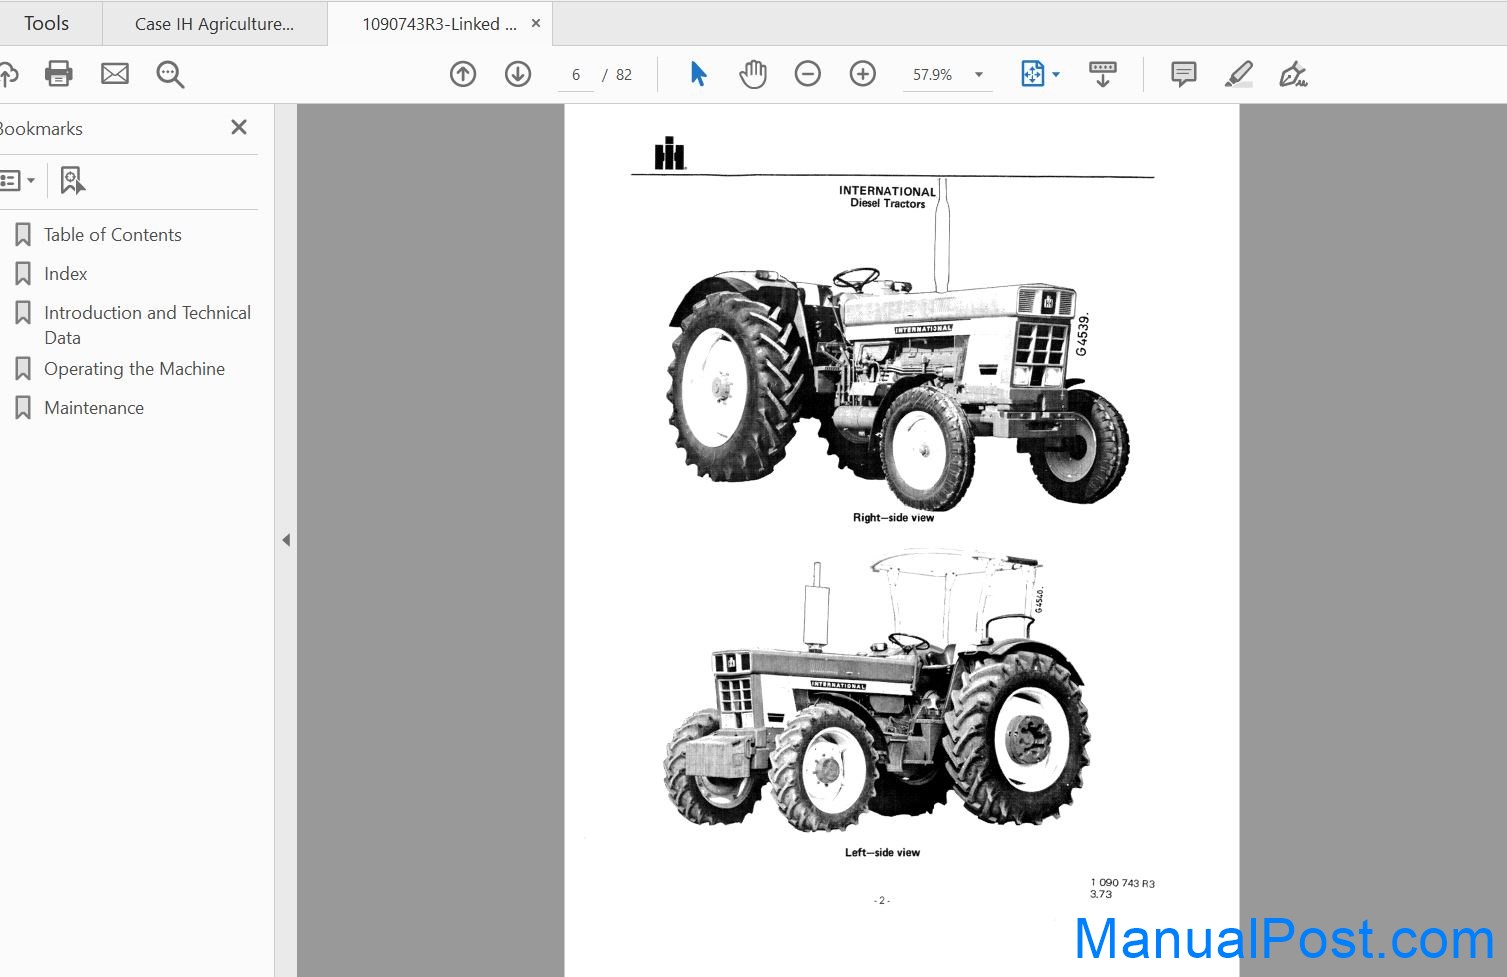
Task: Click the Print file icon
Action: click(59, 74)
